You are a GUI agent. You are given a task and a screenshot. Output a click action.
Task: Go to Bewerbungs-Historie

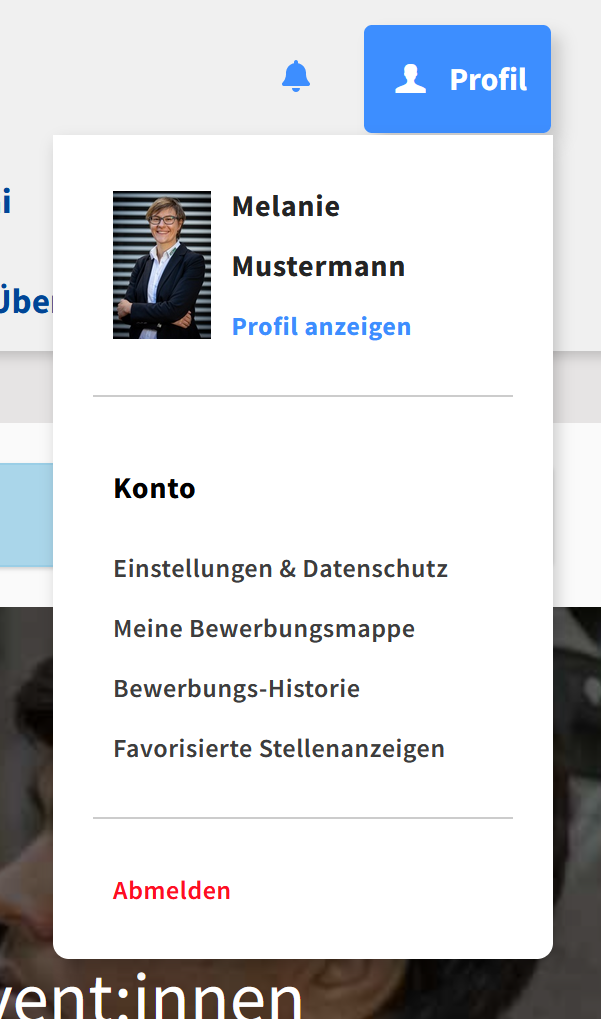pos(237,688)
